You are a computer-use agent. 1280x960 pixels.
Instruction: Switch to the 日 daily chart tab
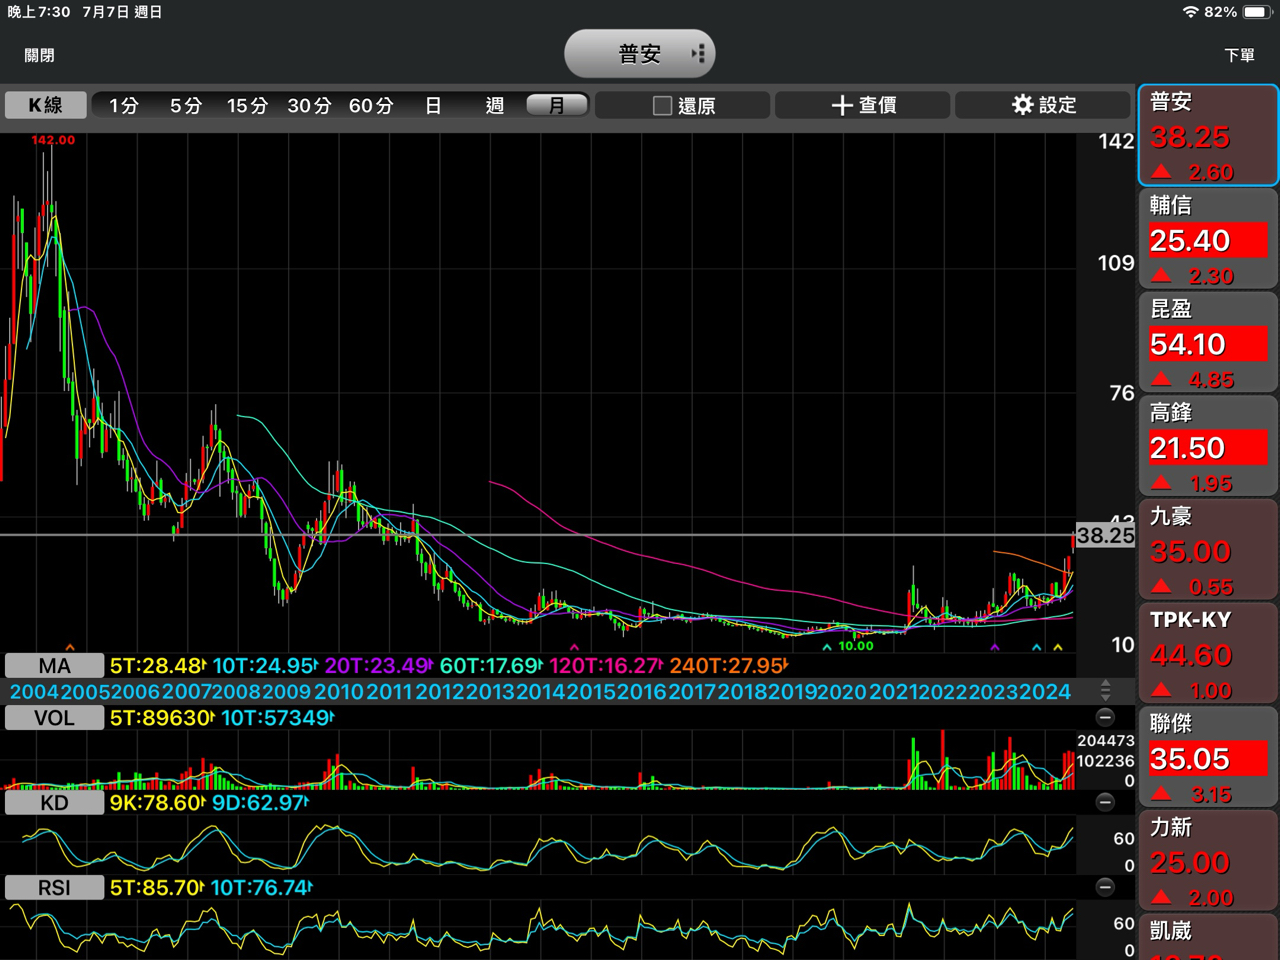point(433,105)
